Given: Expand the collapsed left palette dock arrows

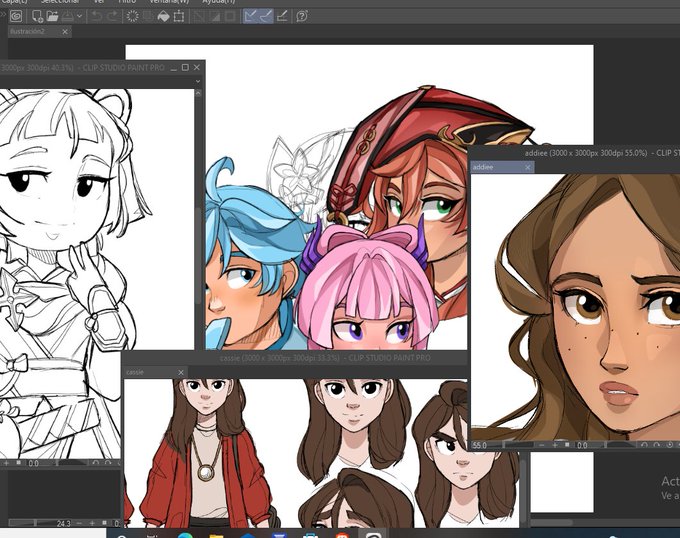Looking at the screenshot, I should (2, 14).
